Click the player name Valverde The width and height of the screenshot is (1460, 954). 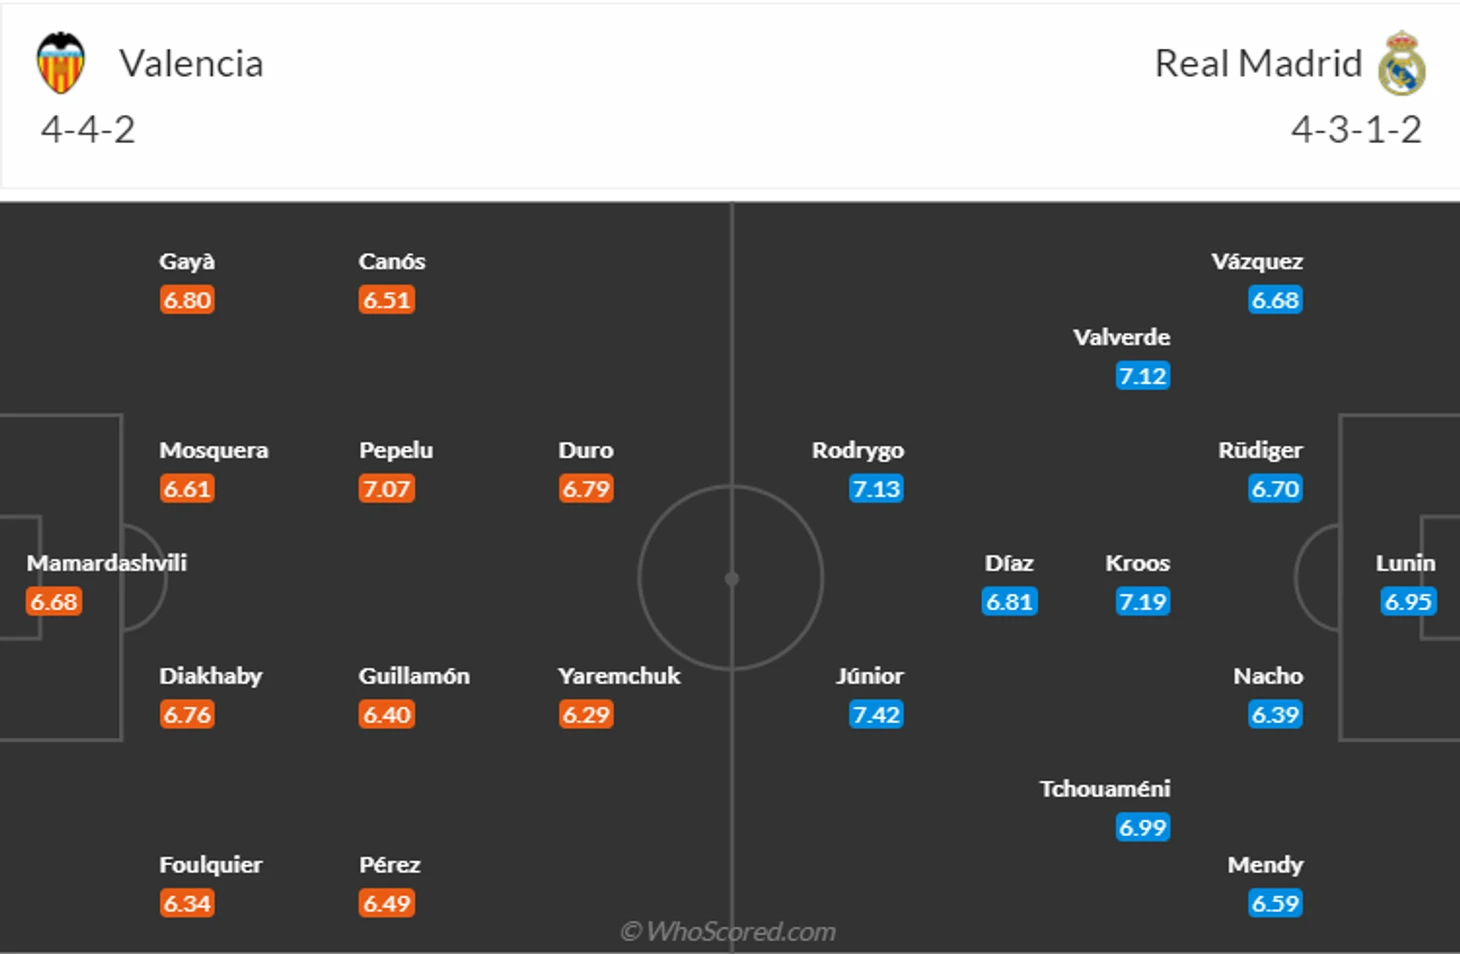(1121, 337)
